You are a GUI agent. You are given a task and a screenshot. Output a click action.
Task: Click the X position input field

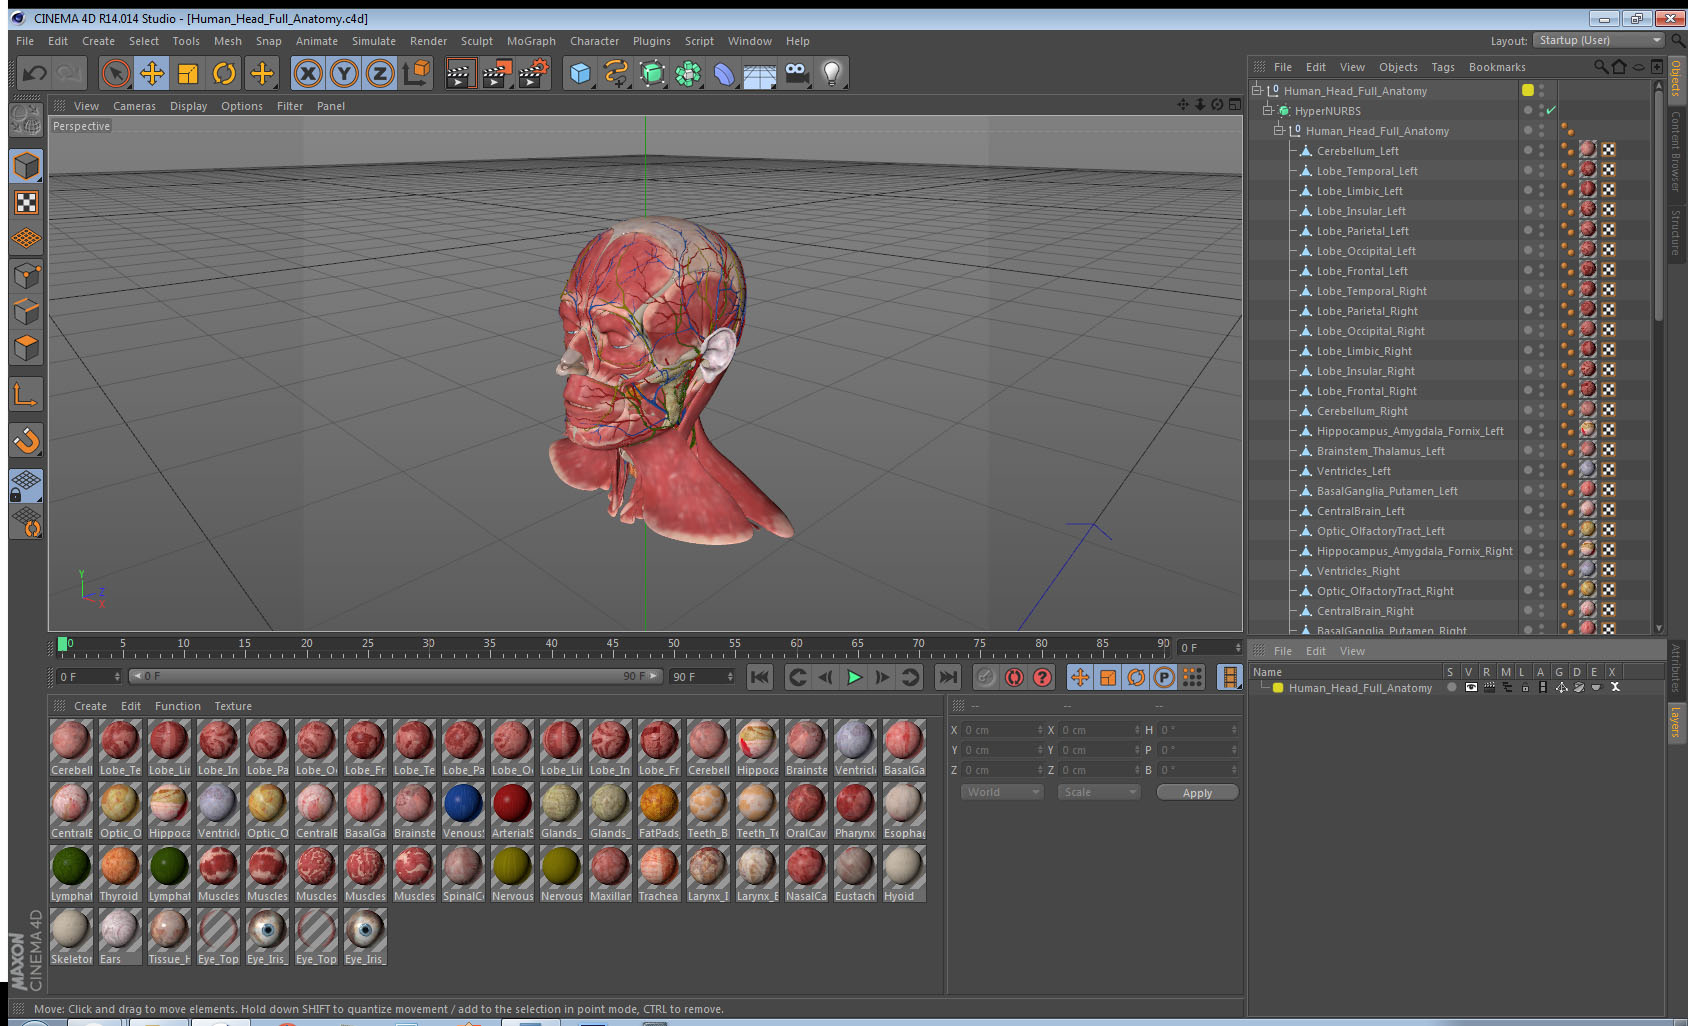(x=1002, y=730)
